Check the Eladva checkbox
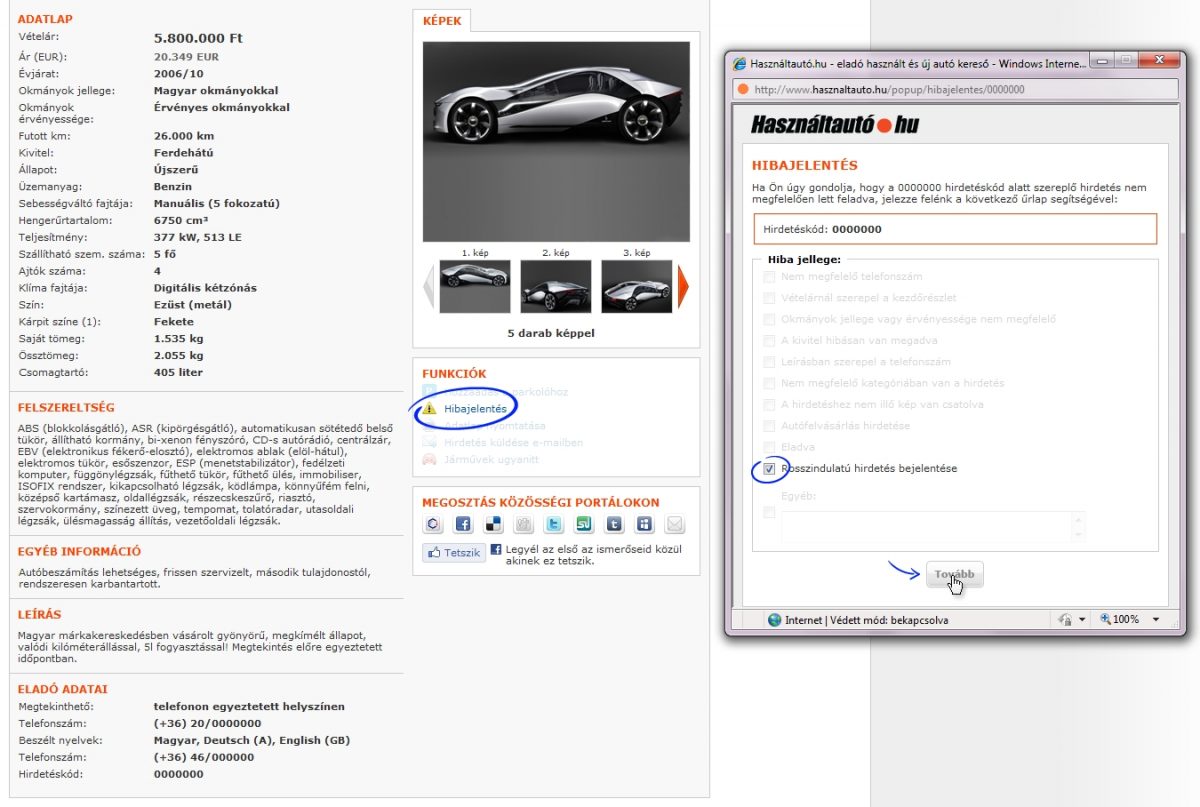The image size is (1200, 807). (768, 444)
